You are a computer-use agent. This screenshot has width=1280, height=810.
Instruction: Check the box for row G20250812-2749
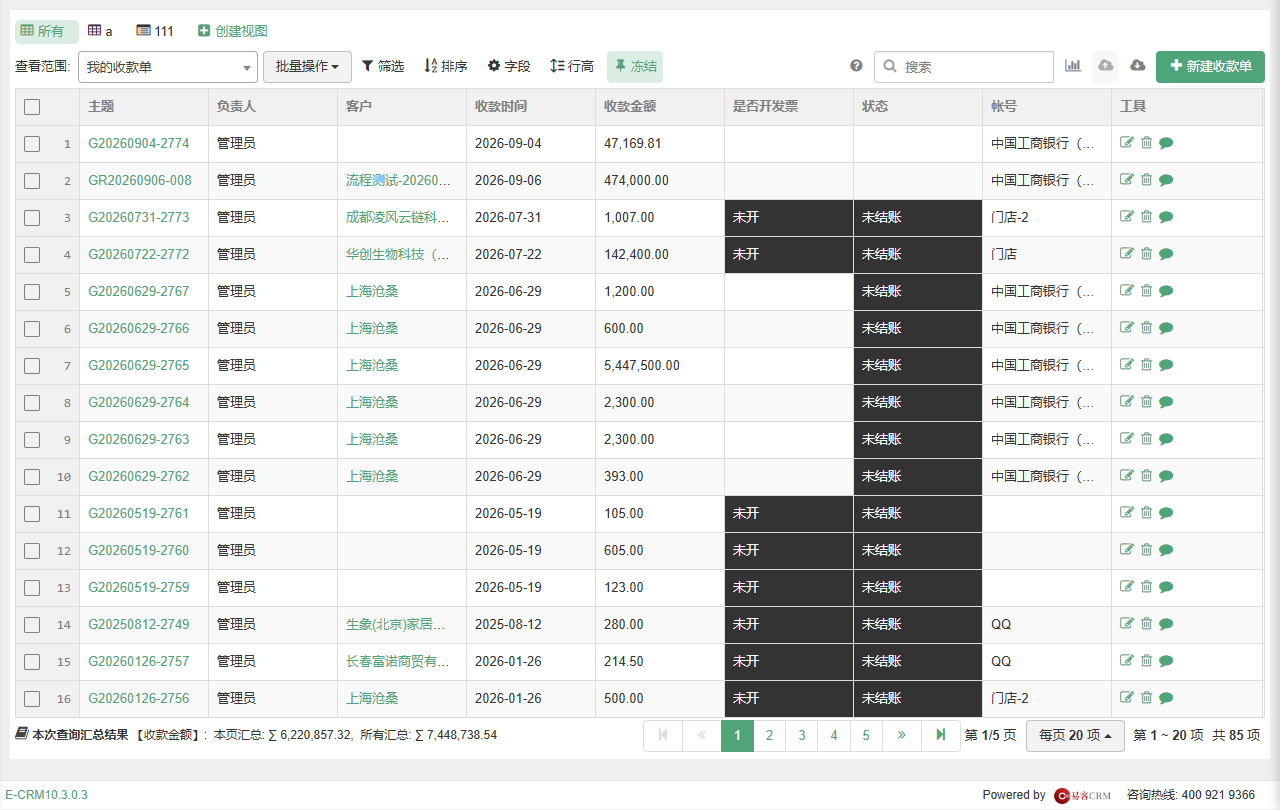(32, 625)
